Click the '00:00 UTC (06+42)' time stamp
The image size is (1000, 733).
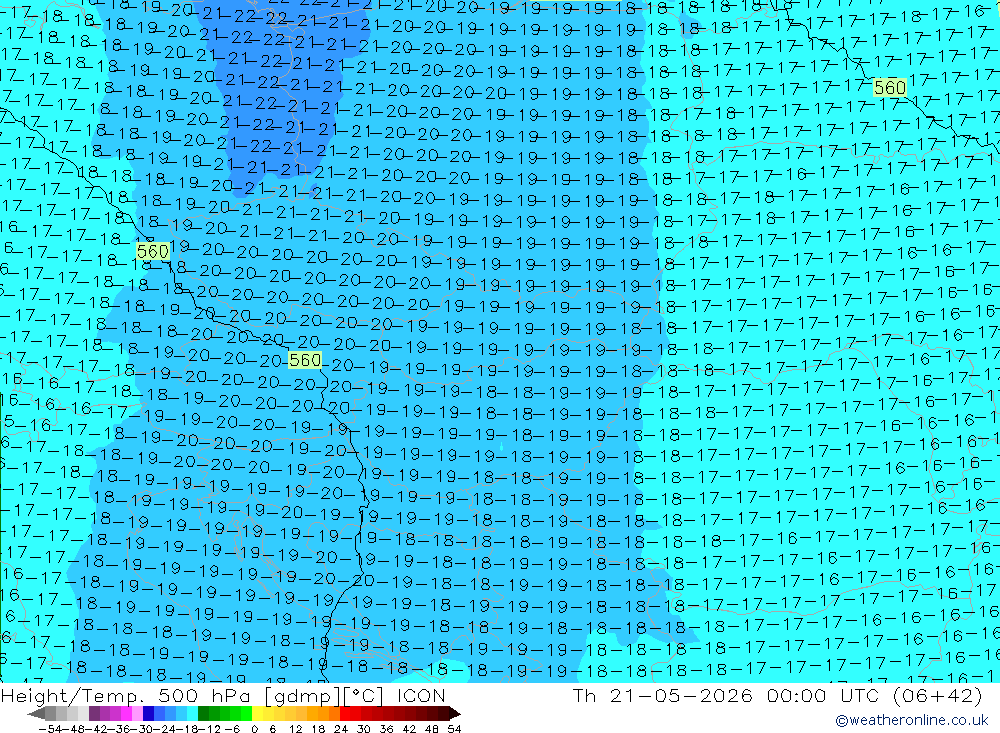click(x=874, y=695)
